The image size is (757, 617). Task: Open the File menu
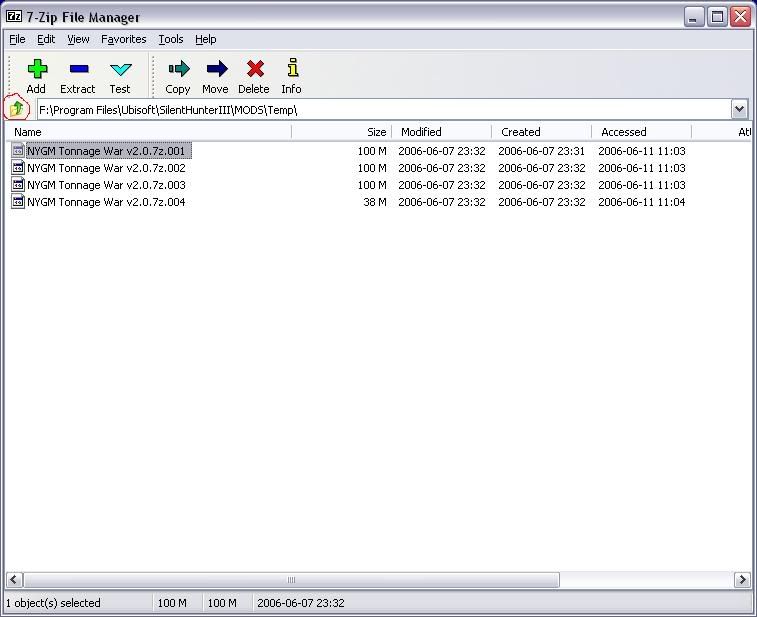17,39
